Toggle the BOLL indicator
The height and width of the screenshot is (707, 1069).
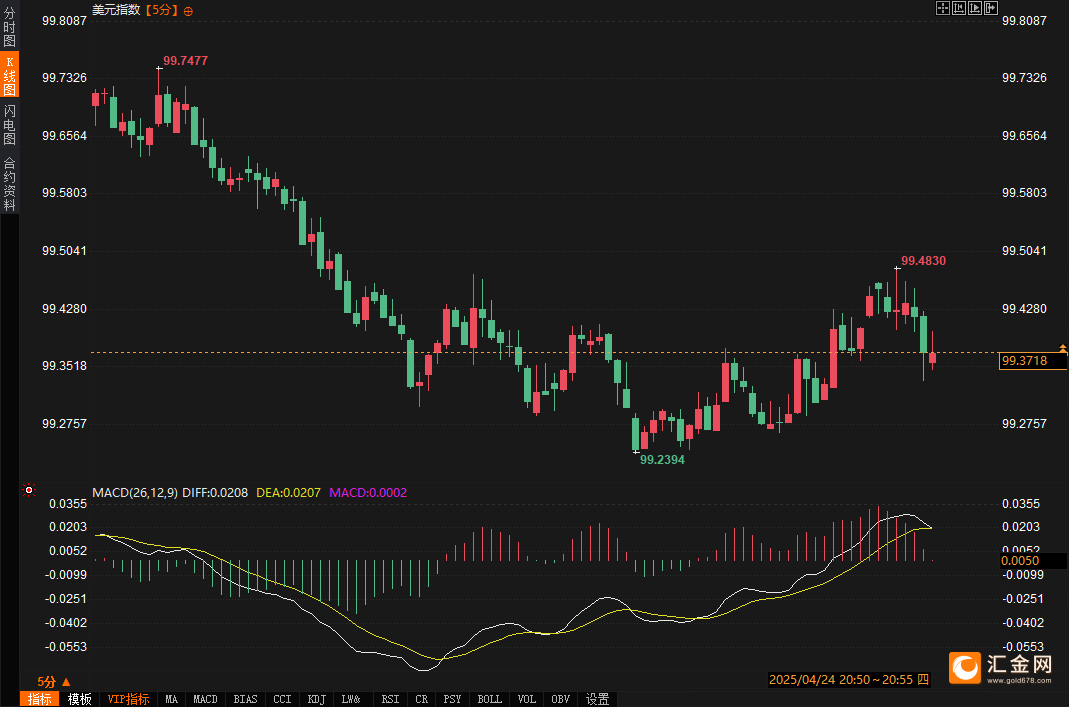(x=489, y=699)
